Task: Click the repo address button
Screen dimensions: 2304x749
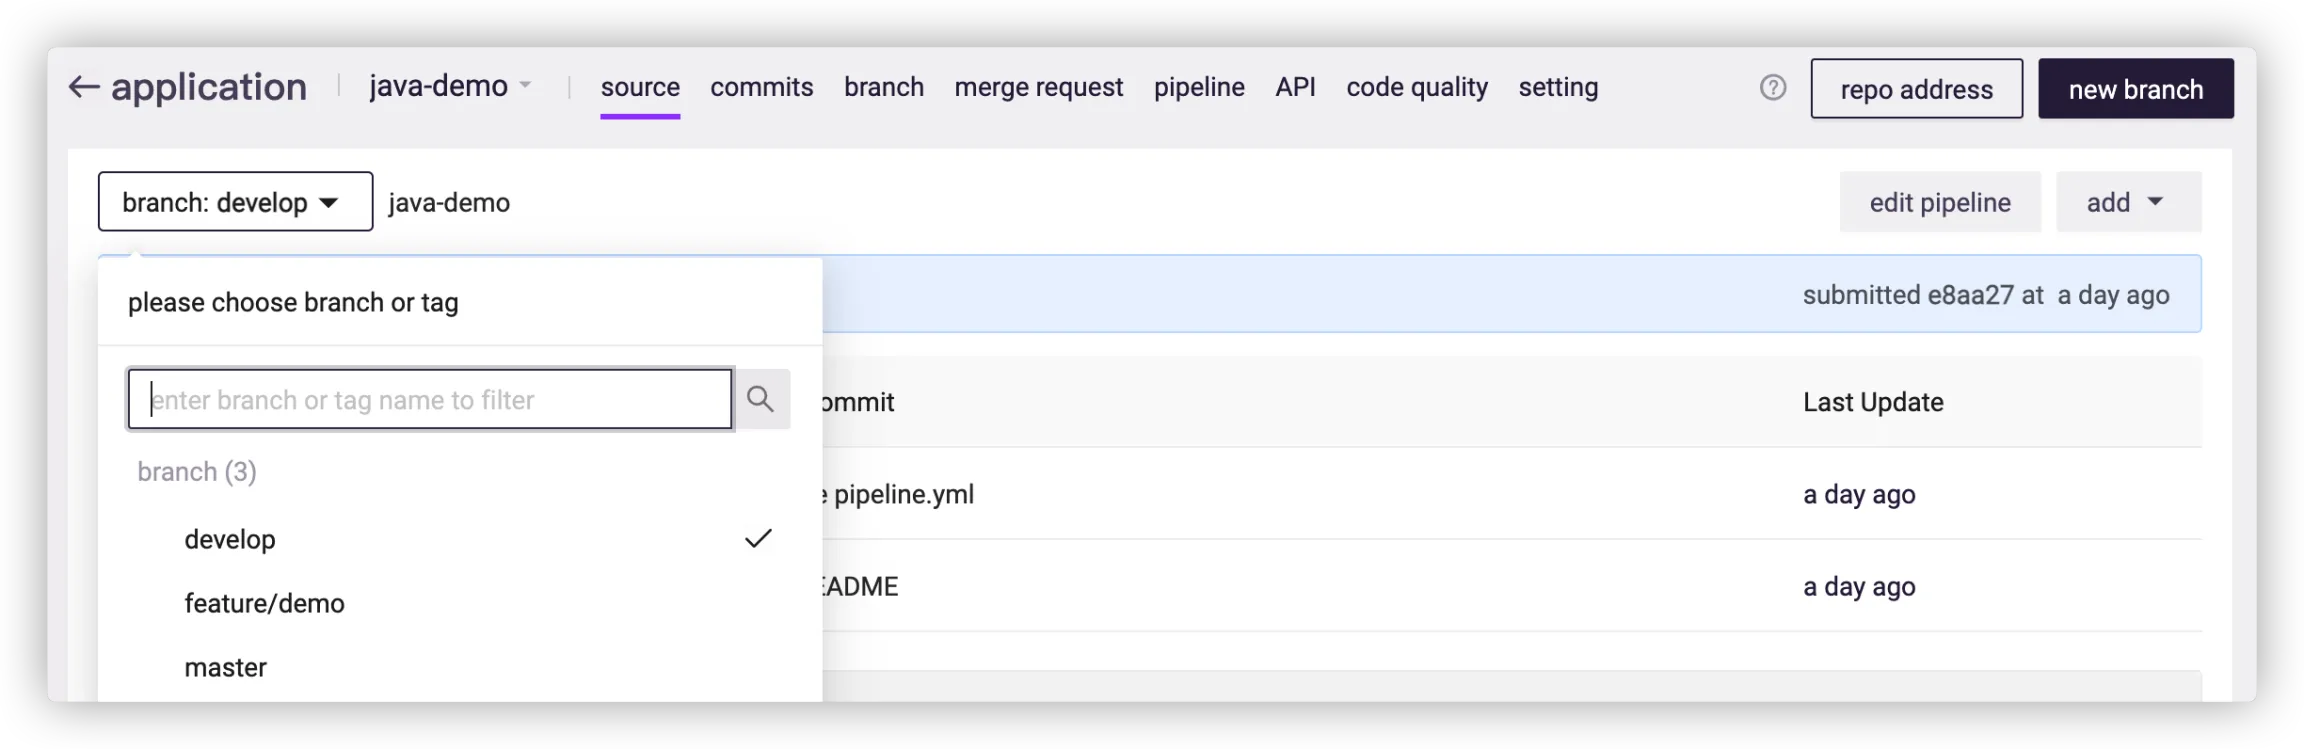Action: click(1915, 89)
